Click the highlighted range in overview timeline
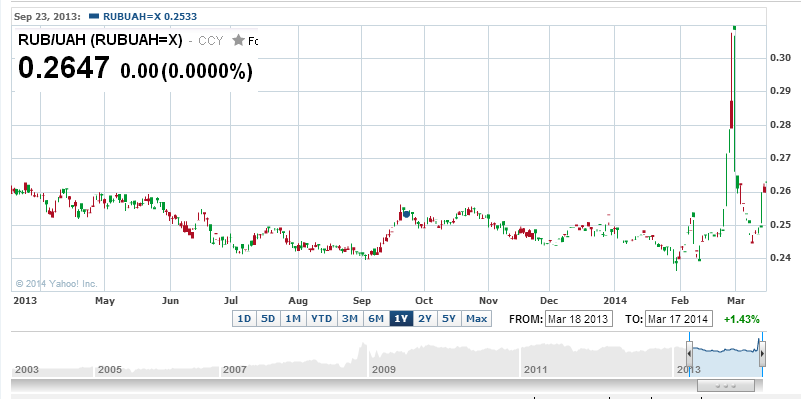This screenshot has width=801, height=399. (x=726, y=354)
